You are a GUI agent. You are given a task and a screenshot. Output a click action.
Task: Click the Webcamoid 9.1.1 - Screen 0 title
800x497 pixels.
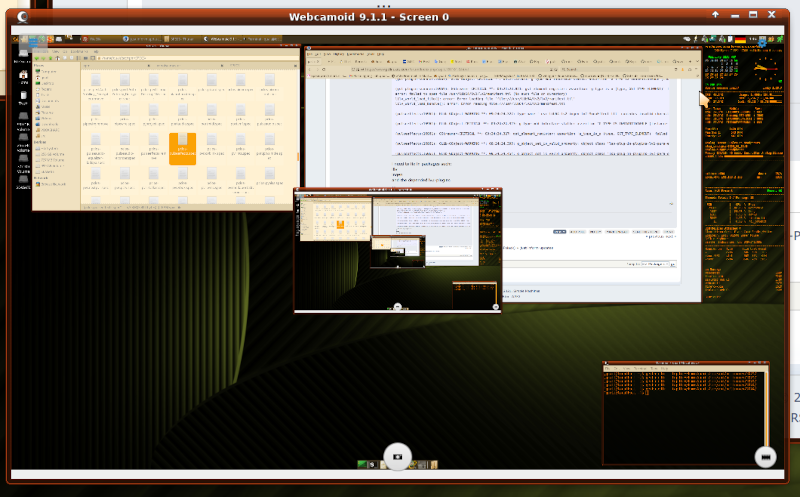tap(369, 16)
